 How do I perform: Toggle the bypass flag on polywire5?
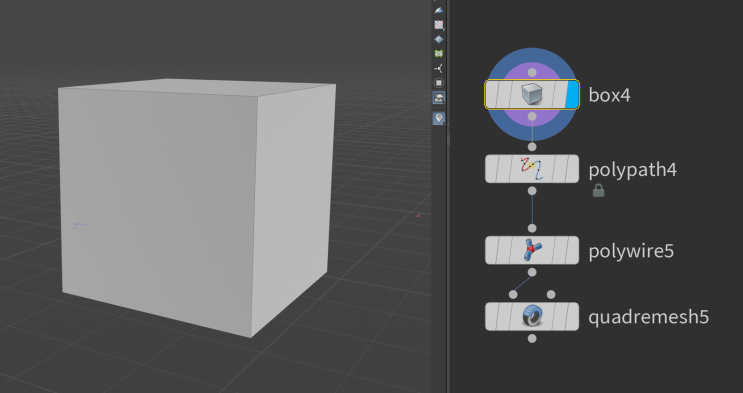[492, 250]
